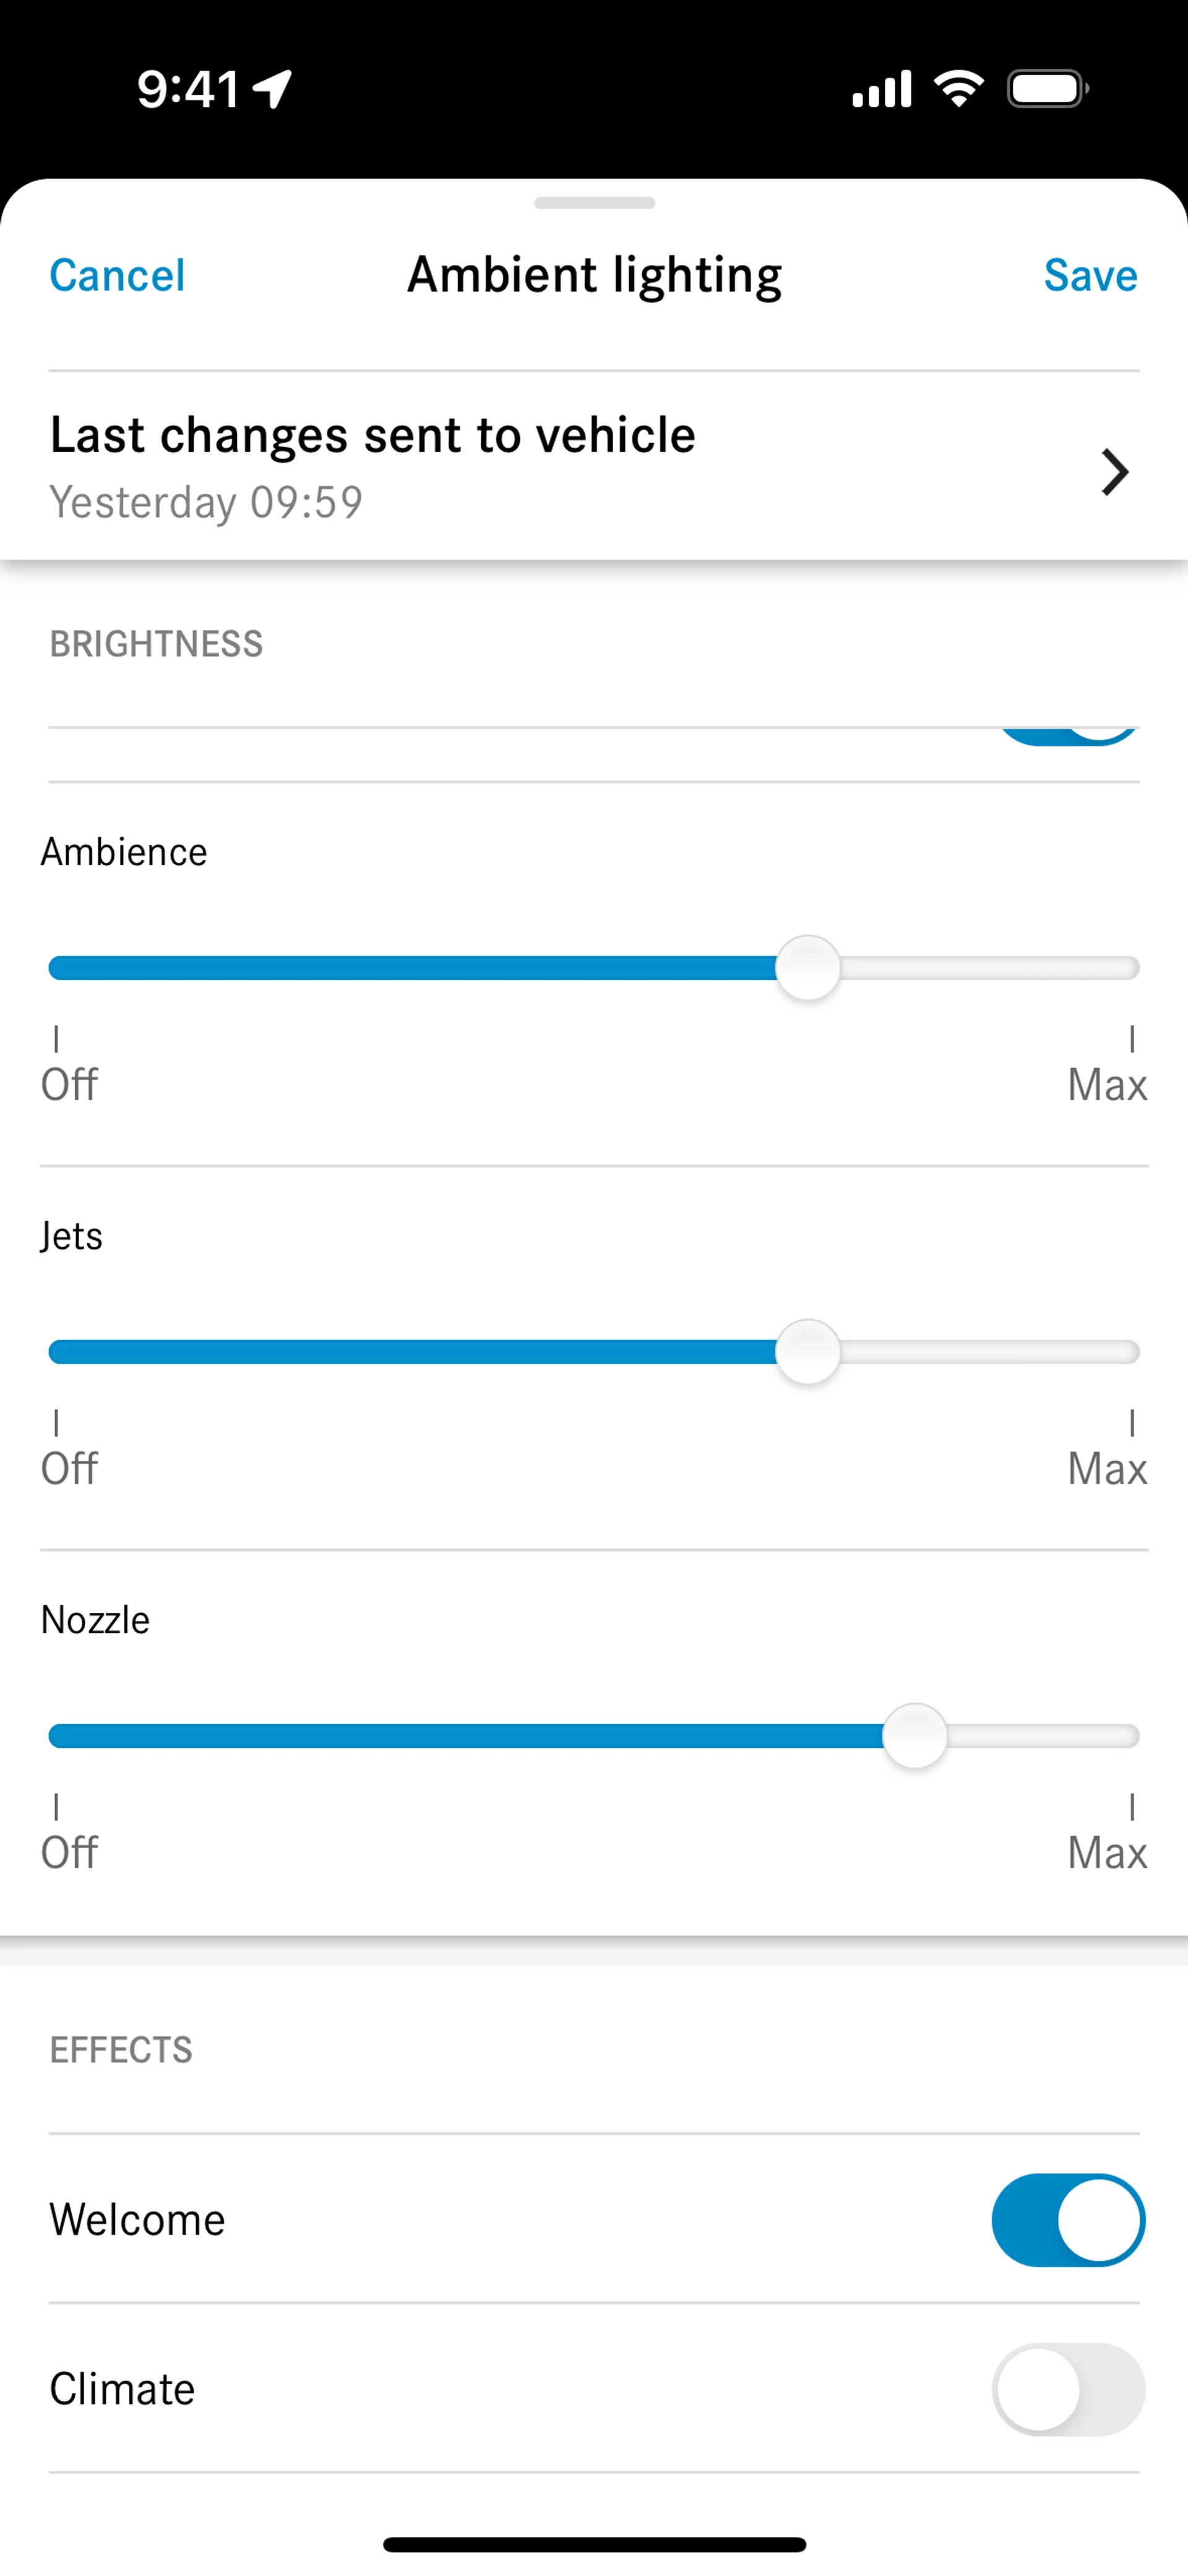Open last changes chevron arrow
The height and width of the screenshot is (2576, 1188).
1114,472
